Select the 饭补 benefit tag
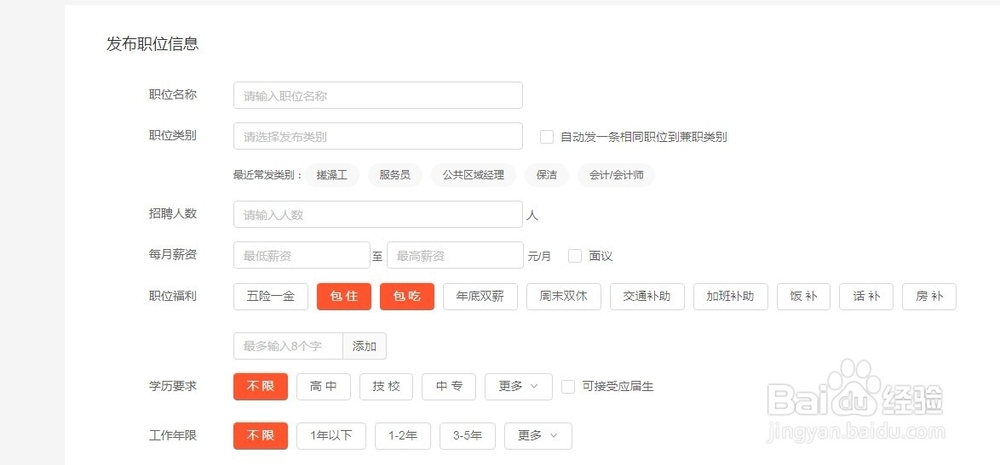 (x=804, y=297)
